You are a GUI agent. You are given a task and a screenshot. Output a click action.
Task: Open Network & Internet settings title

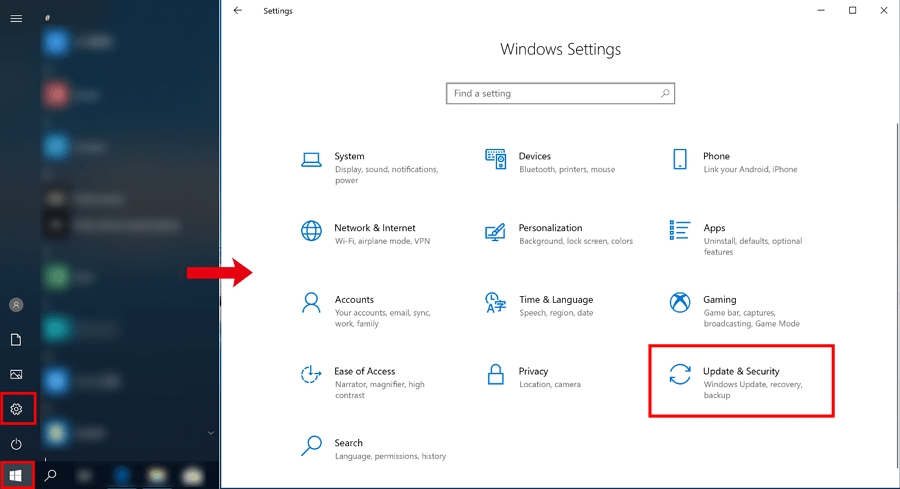coord(375,228)
